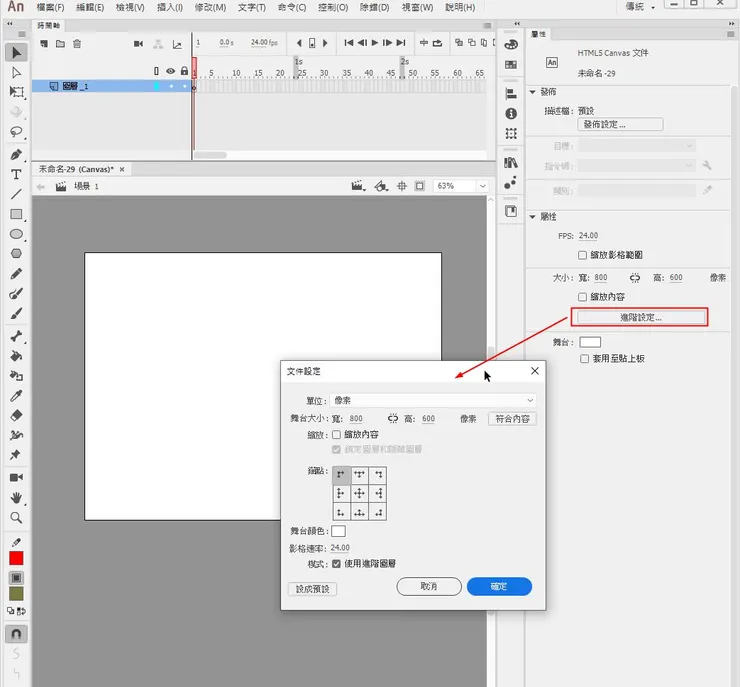Select the Eraser tool
The height and width of the screenshot is (687, 740).
pos(16,415)
